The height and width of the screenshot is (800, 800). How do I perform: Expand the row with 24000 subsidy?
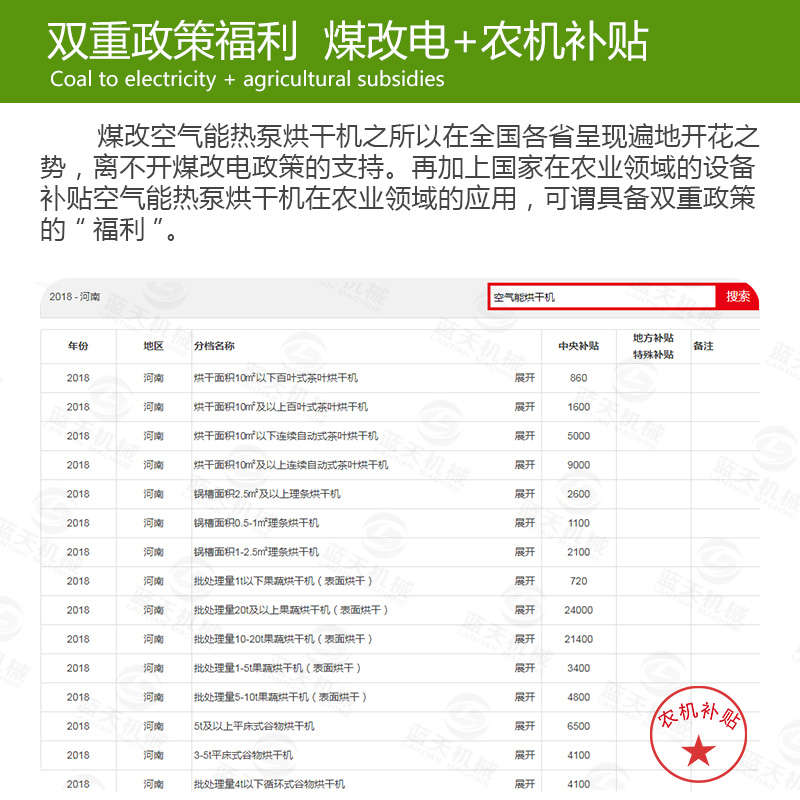524,610
